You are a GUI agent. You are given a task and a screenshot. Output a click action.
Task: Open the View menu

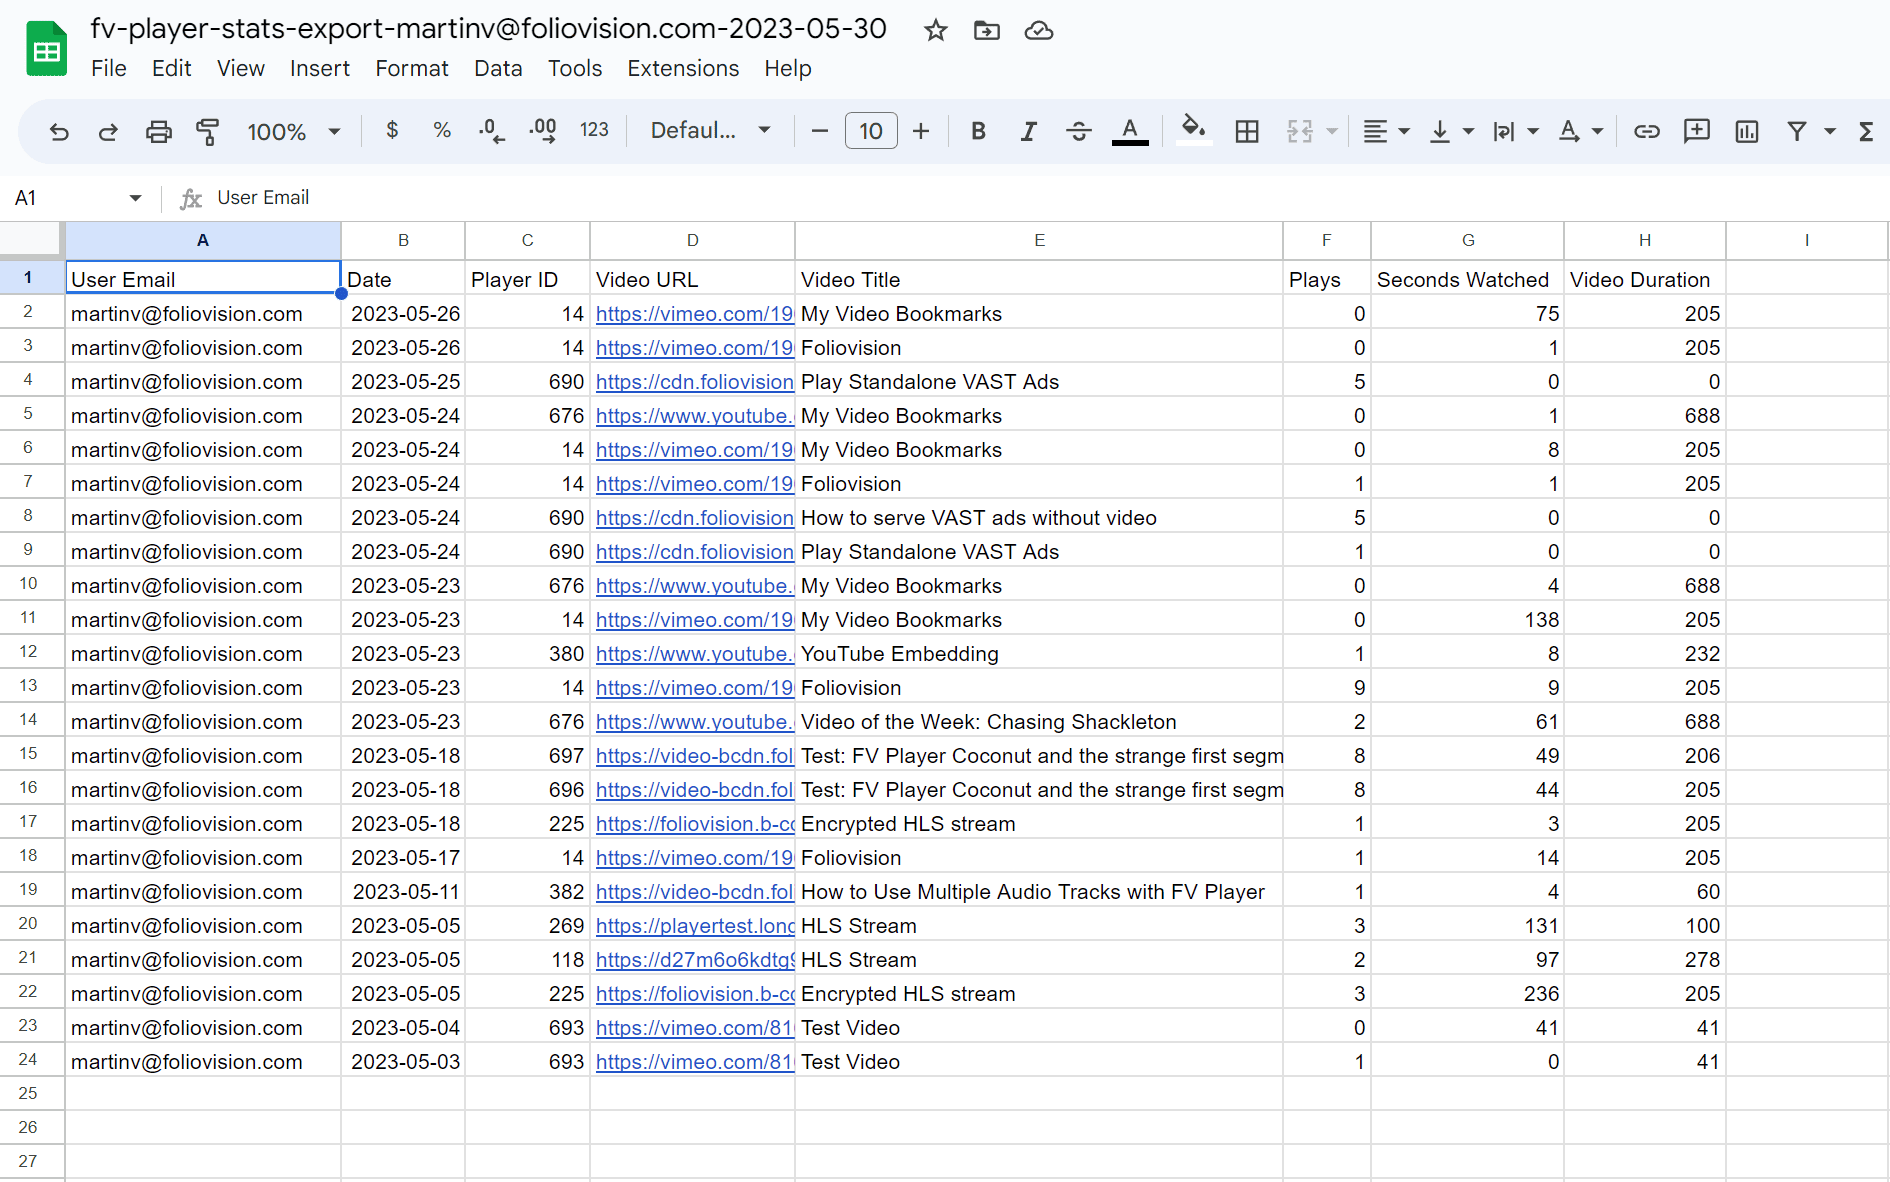(241, 68)
